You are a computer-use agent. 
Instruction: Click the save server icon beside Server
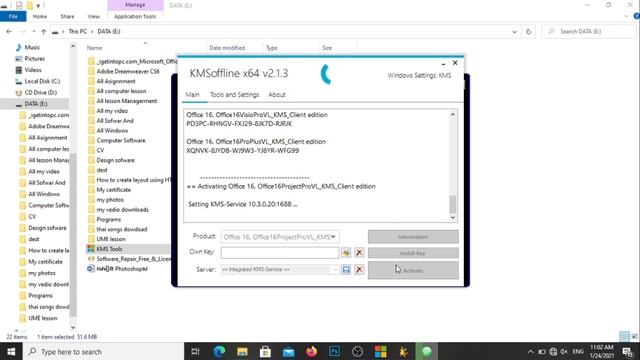346,269
